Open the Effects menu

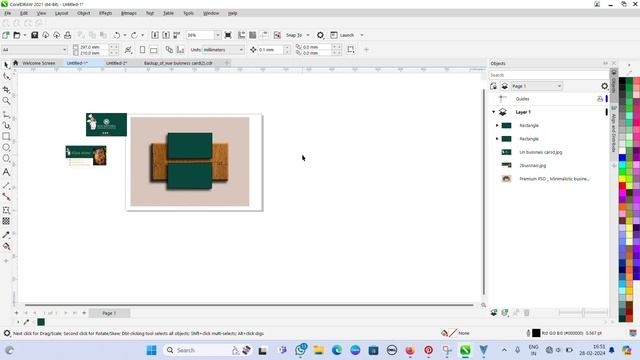(105, 13)
